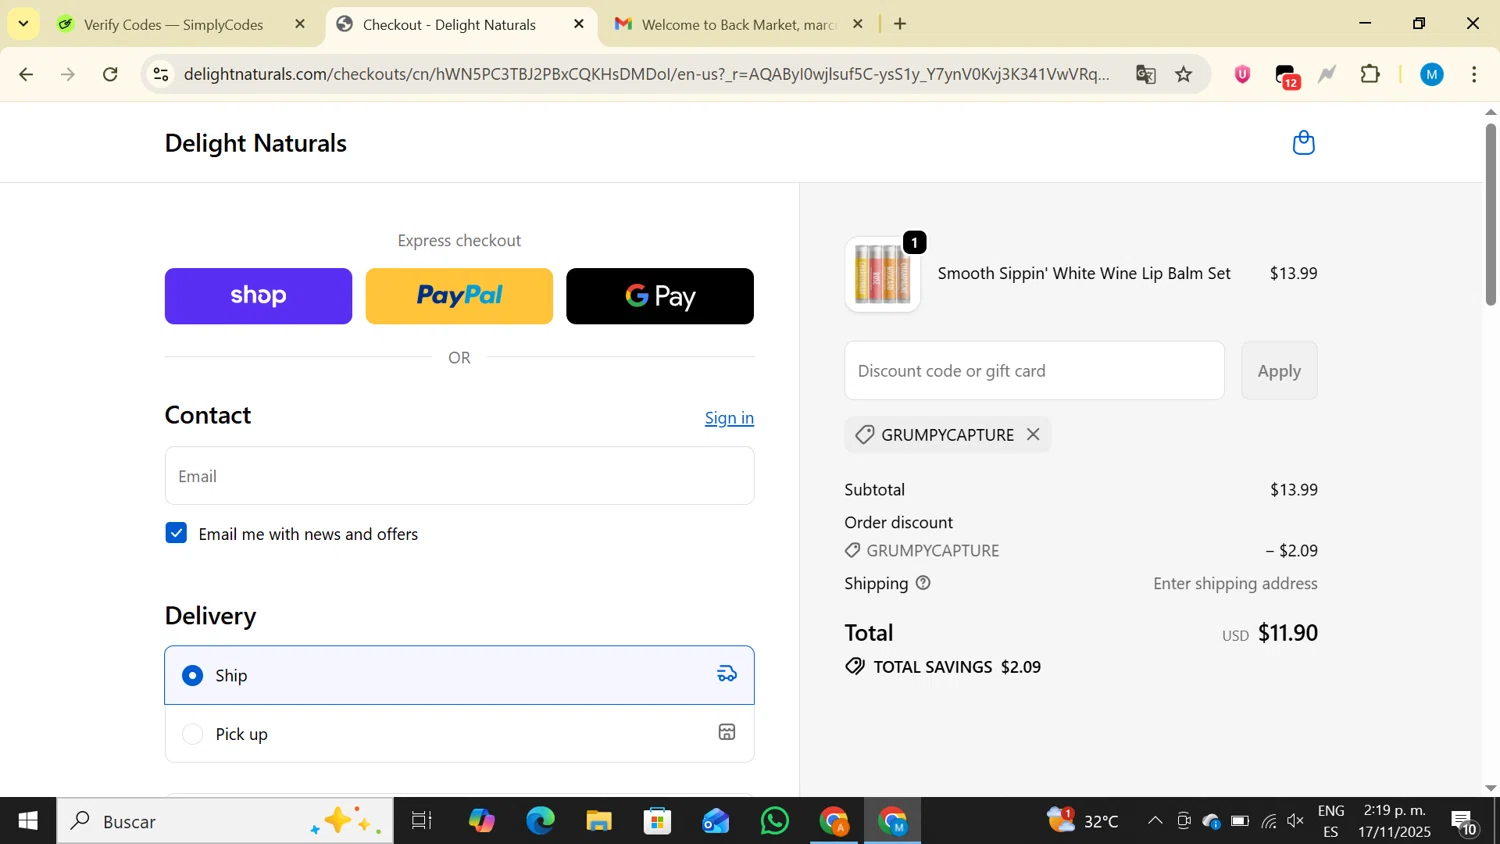
Task: Open the volume muted tray icon
Action: point(1296,821)
